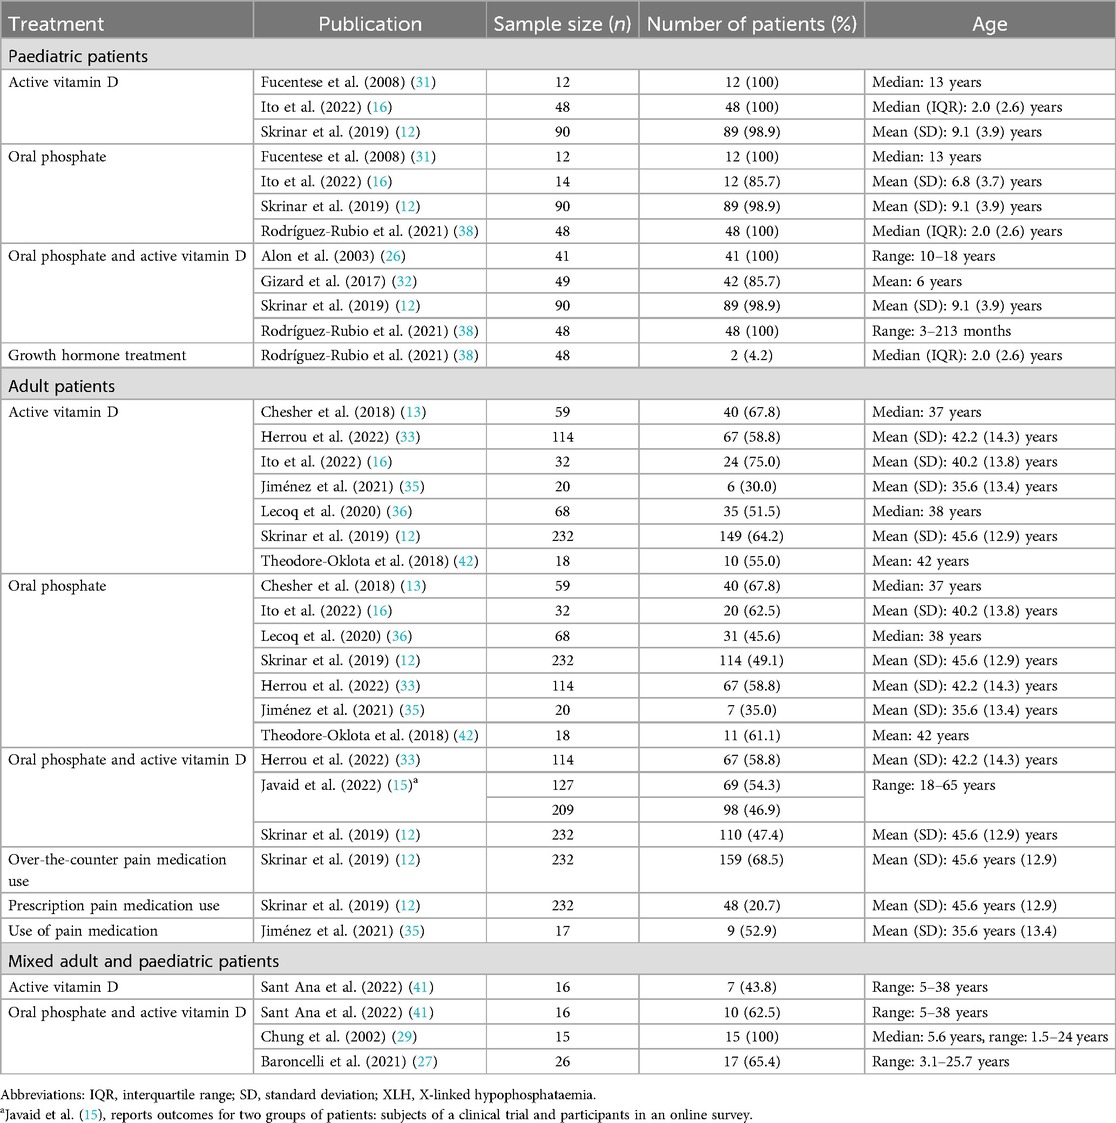Click the Publication column header

tap(370, 24)
